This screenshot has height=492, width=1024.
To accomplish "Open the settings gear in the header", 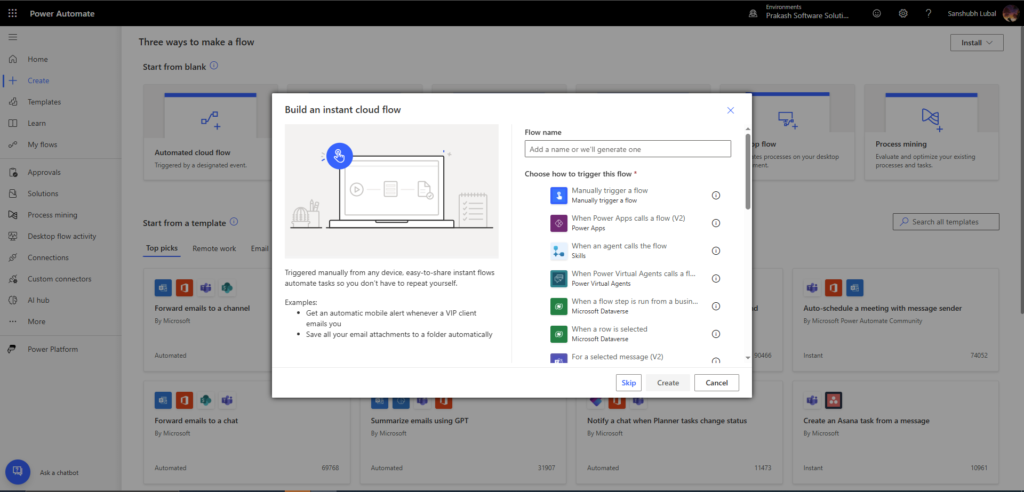I will (903, 13).
